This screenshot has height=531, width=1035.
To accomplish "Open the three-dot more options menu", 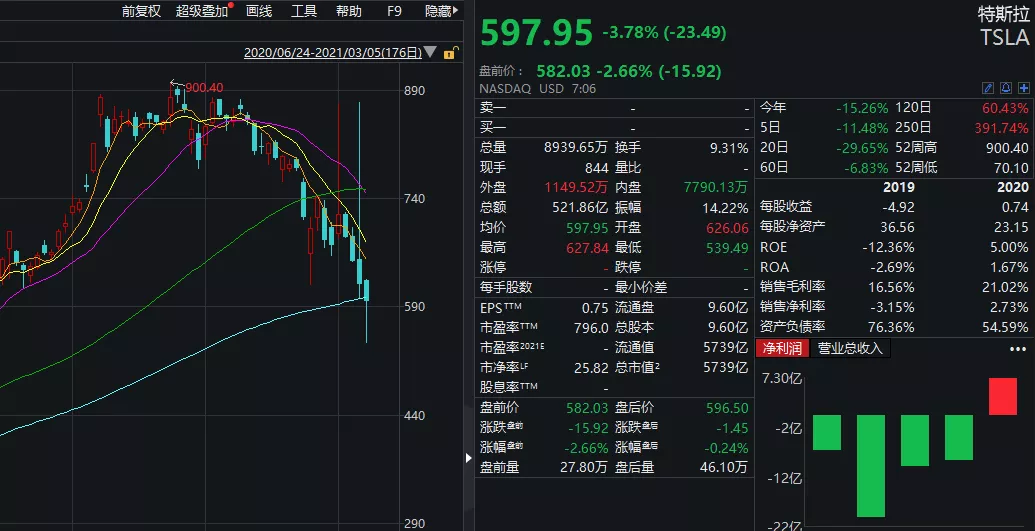I will [1018, 349].
